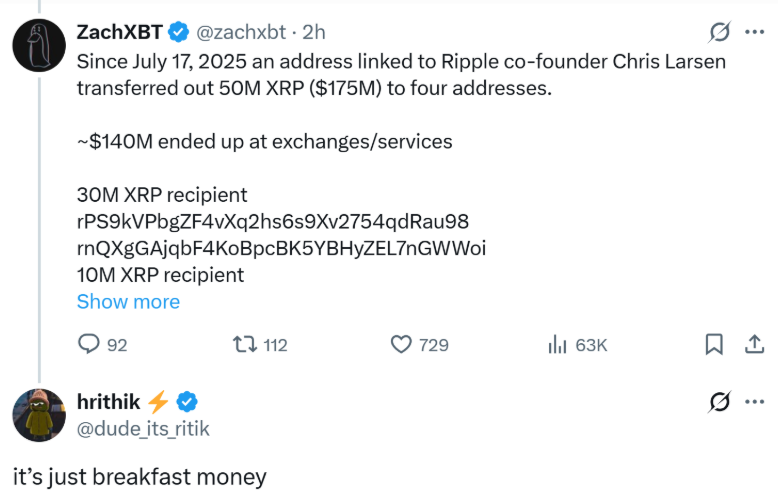Open hrithik's profile avatar
The image size is (778, 499).
click(x=39, y=414)
